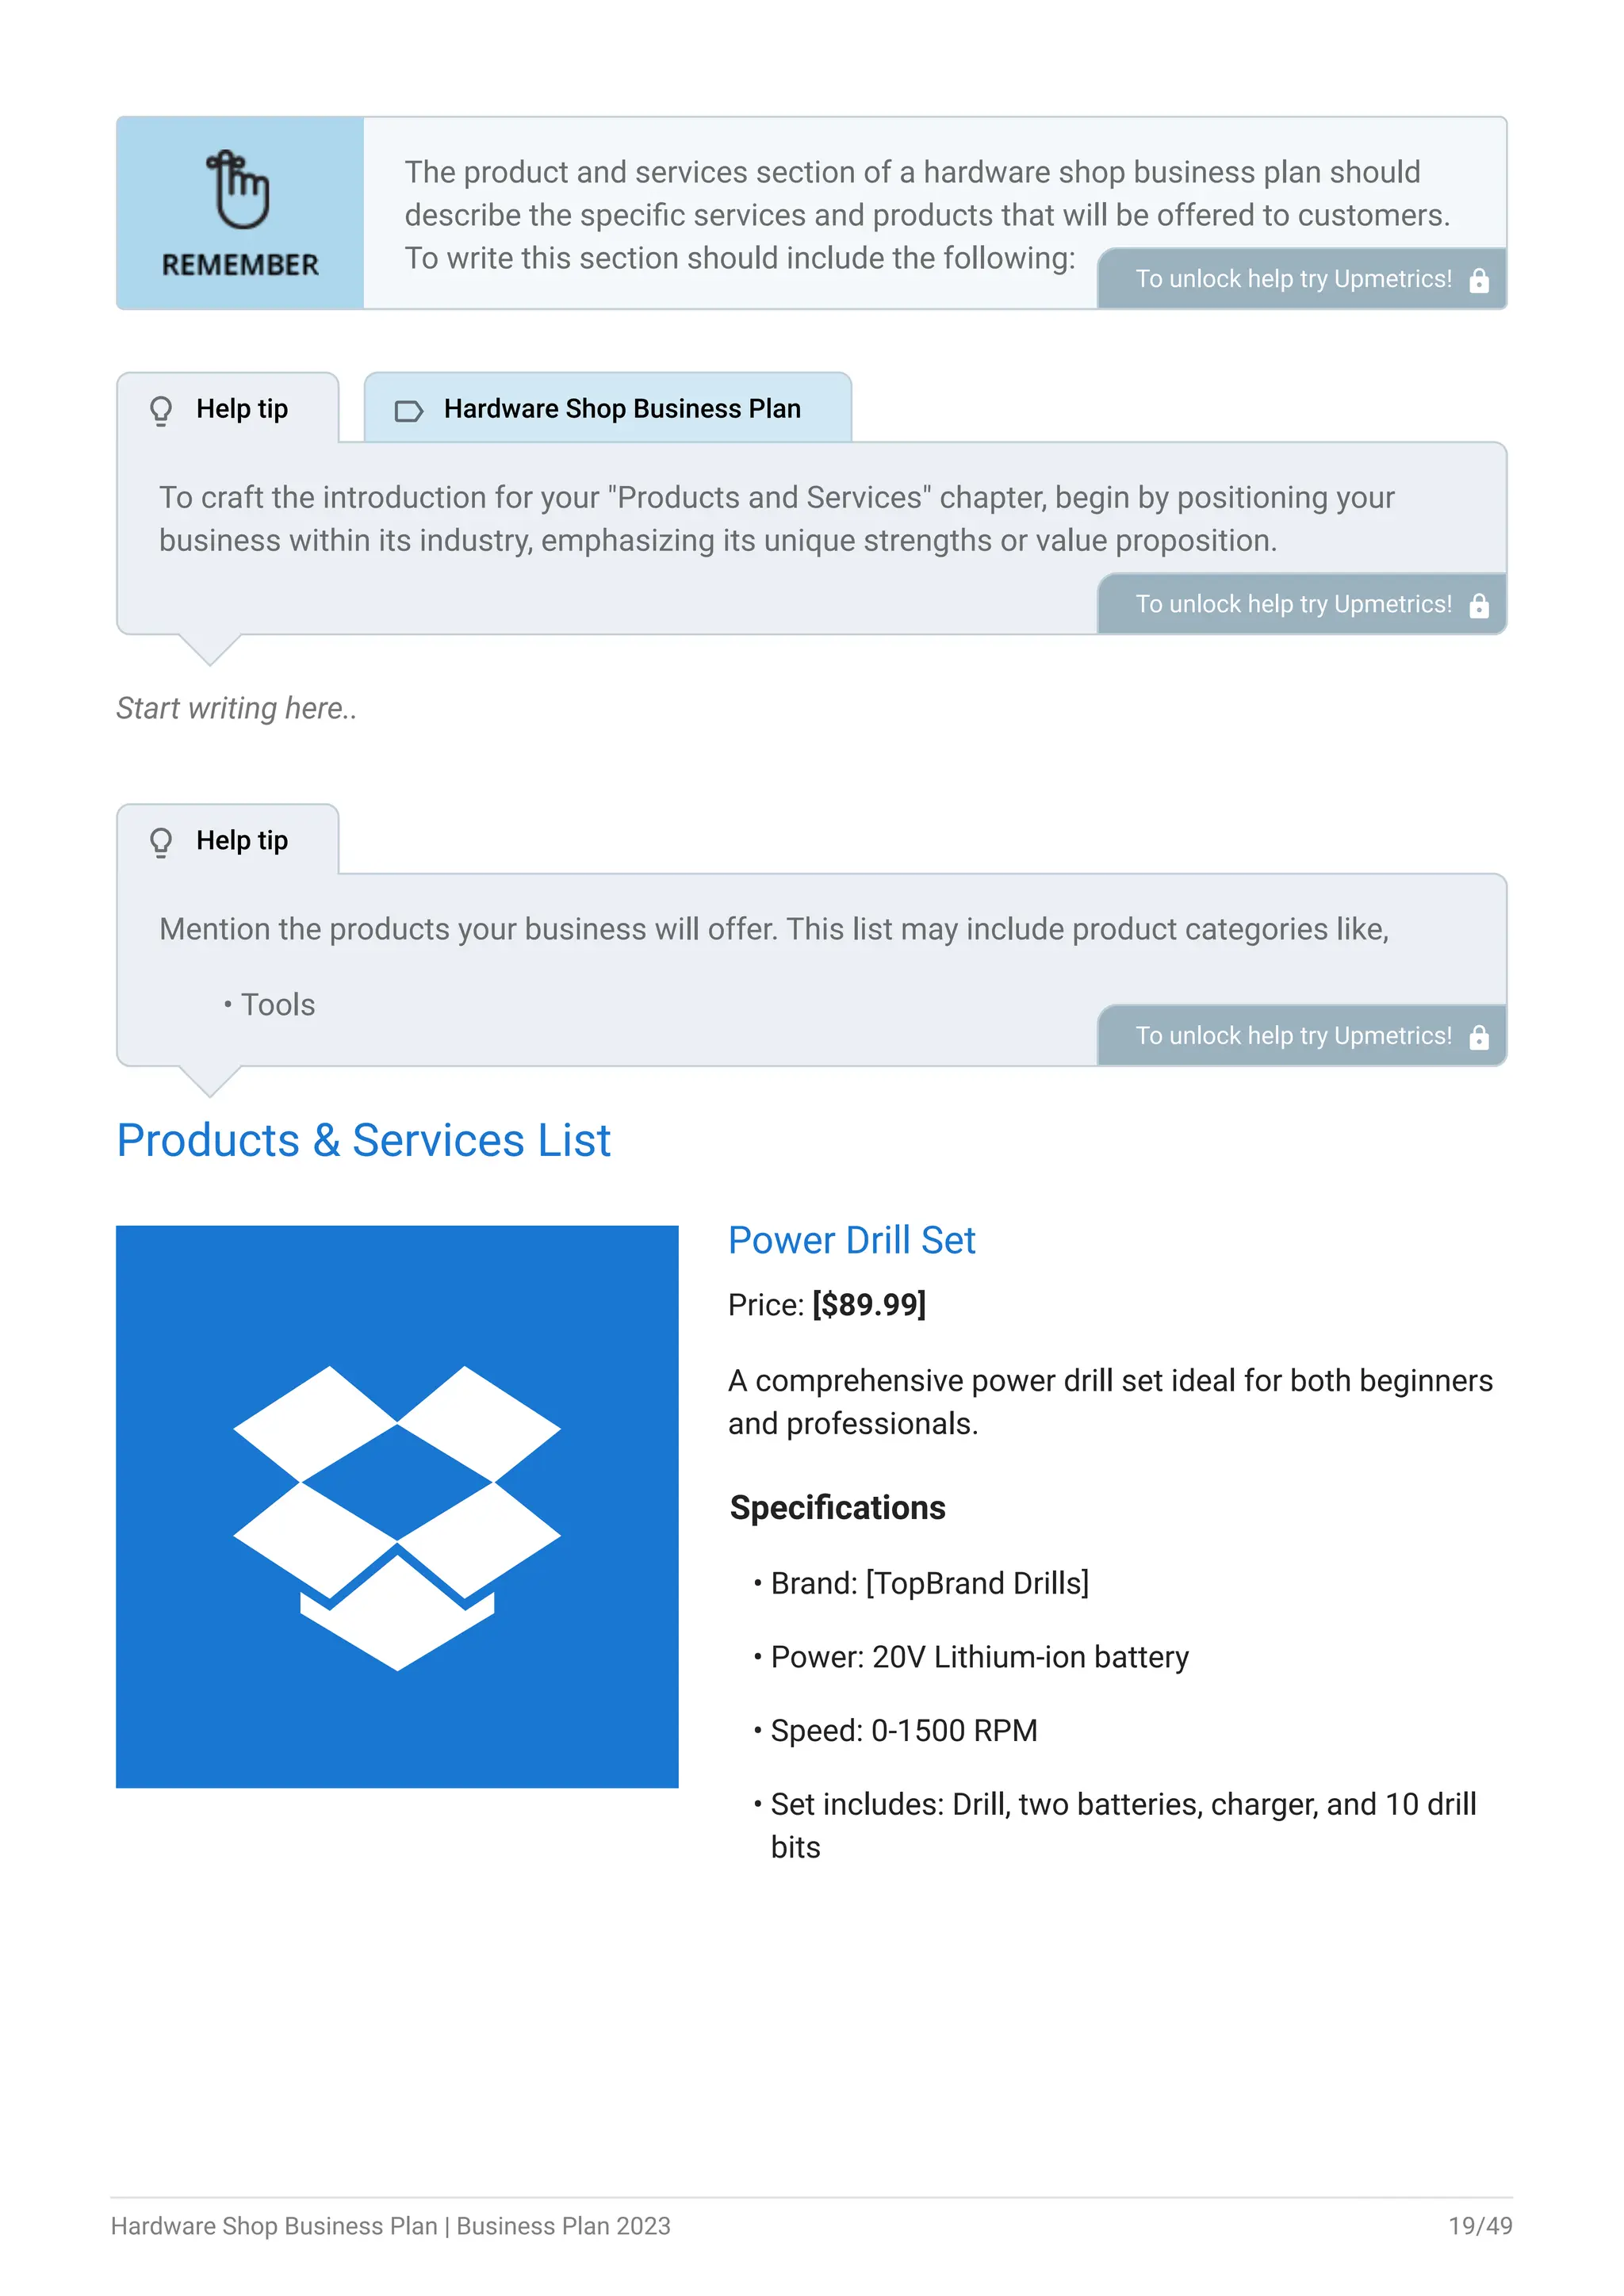Screen dimensions: 1624x2296
Task: Click the lock icon in the products tip banner
Action: coord(1479,1038)
